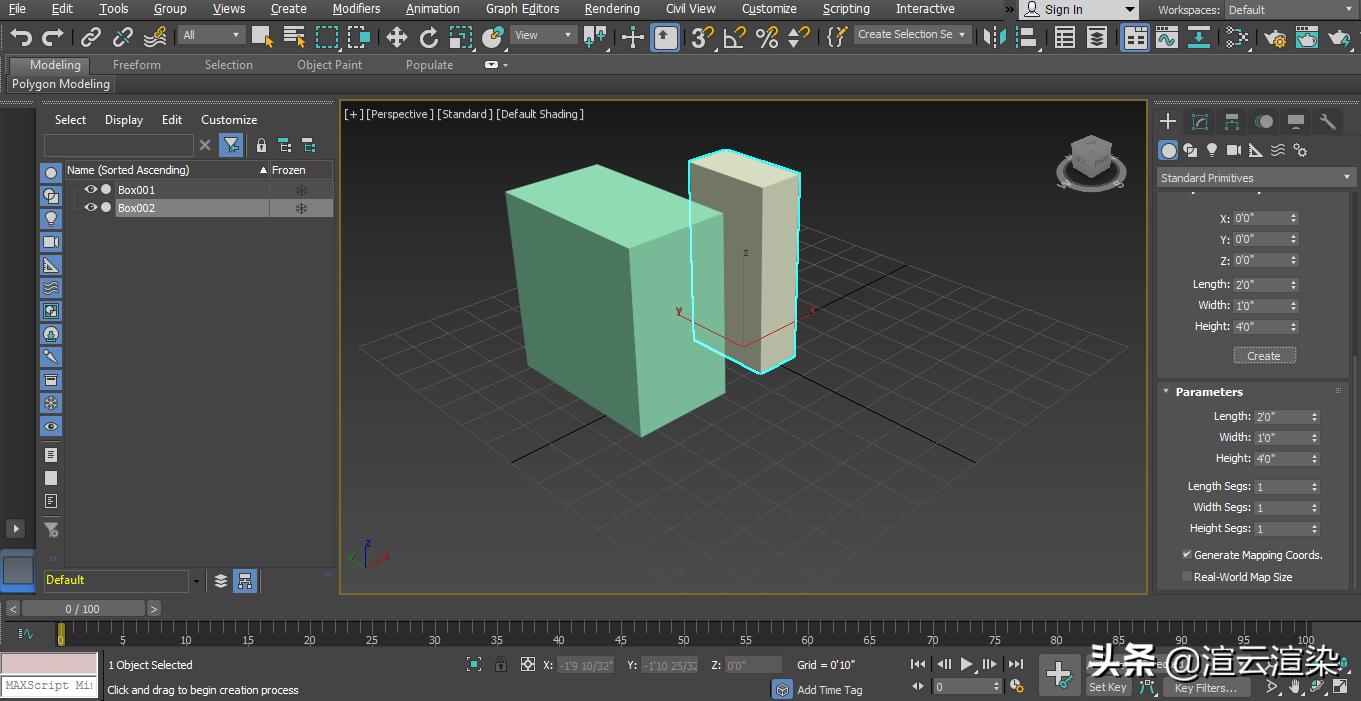The image size is (1361, 701).
Task: Uncheck Generate Mapping Coords
Action: coord(1187,554)
